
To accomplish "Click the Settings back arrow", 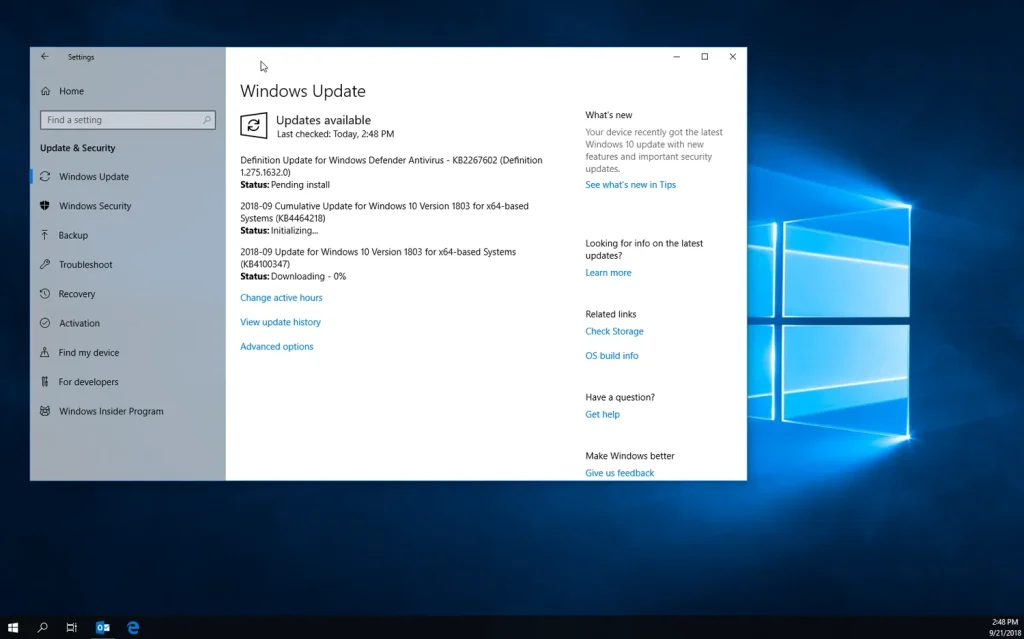I will (x=44, y=57).
